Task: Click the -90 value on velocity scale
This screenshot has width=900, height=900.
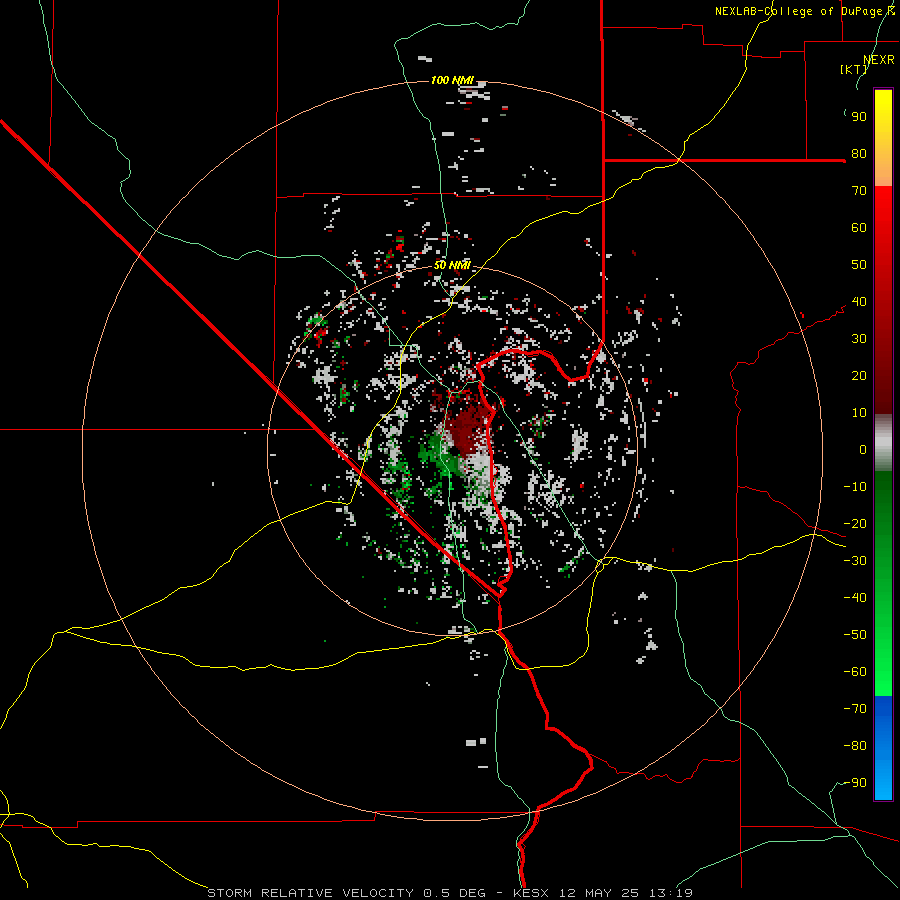Action: pos(855,783)
